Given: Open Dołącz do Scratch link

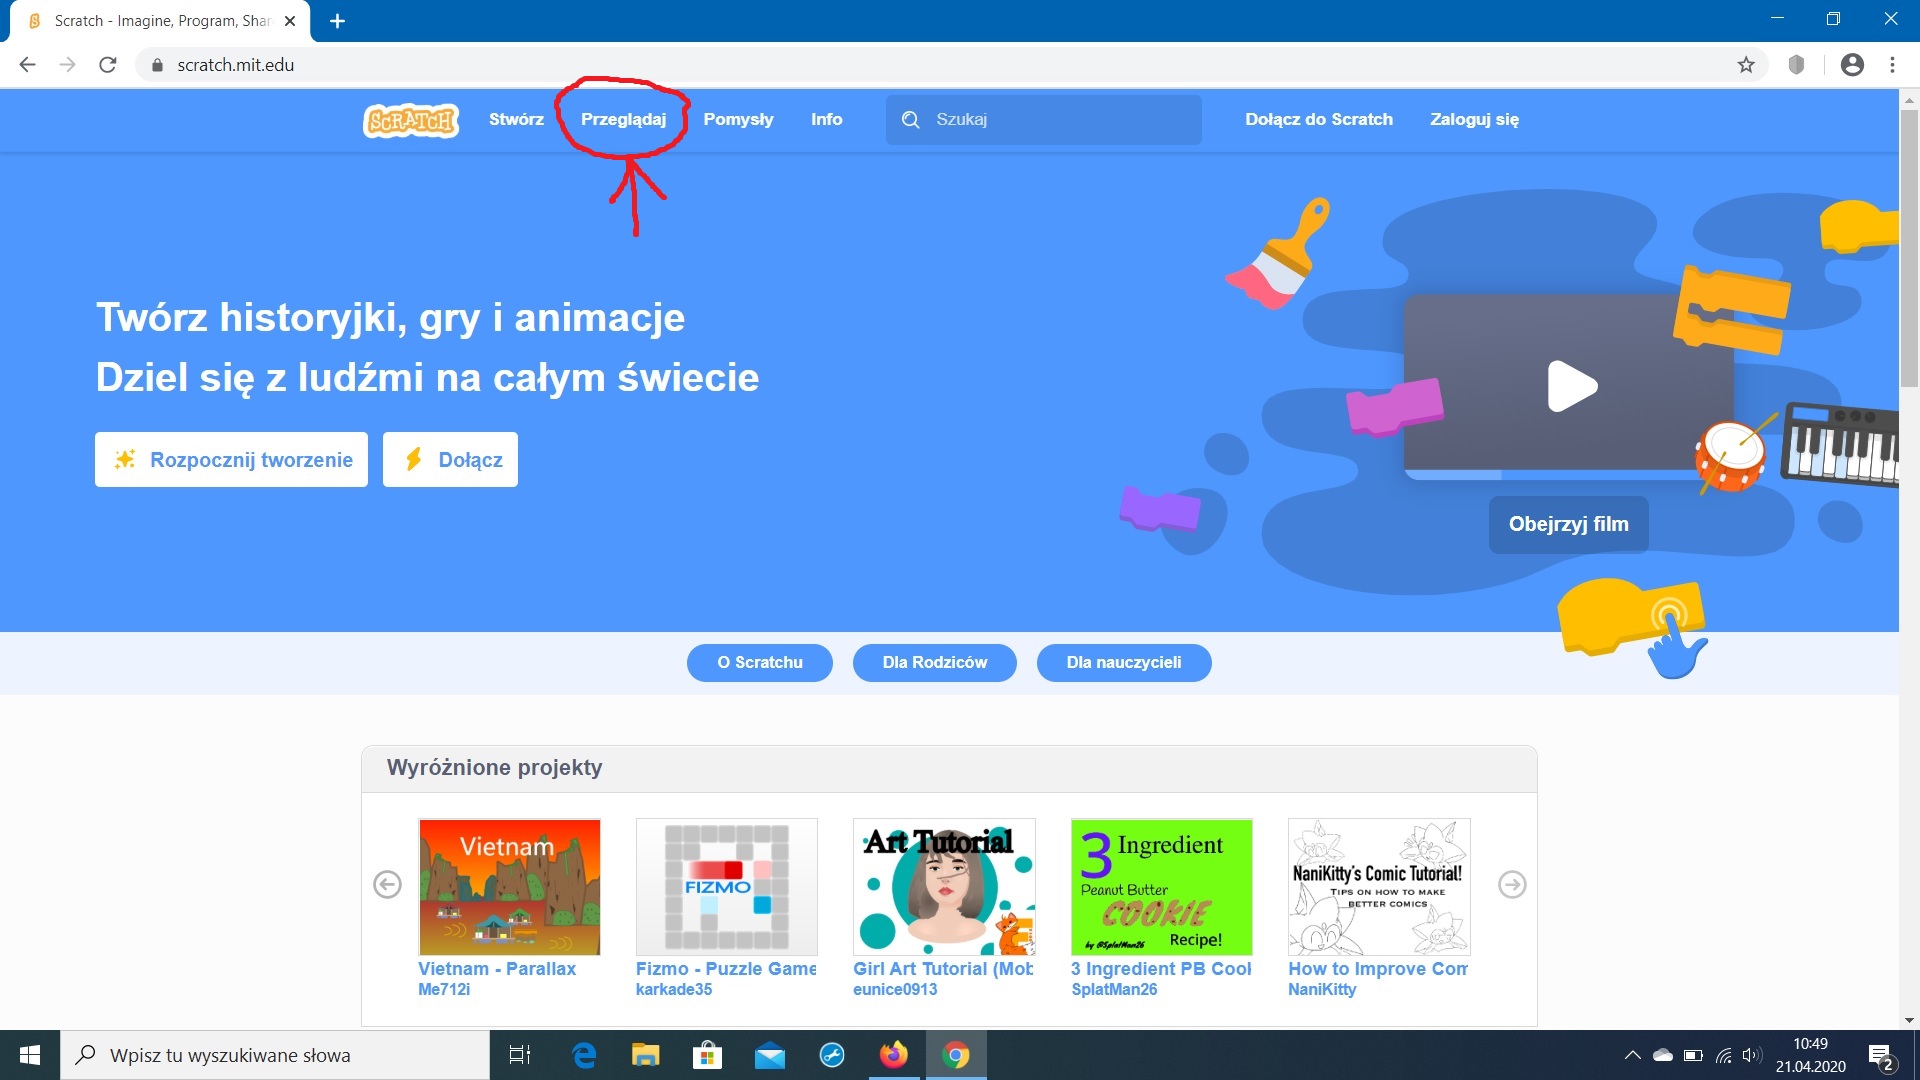Looking at the screenshot, I should pyautogui.click(x=1318, y=119).
